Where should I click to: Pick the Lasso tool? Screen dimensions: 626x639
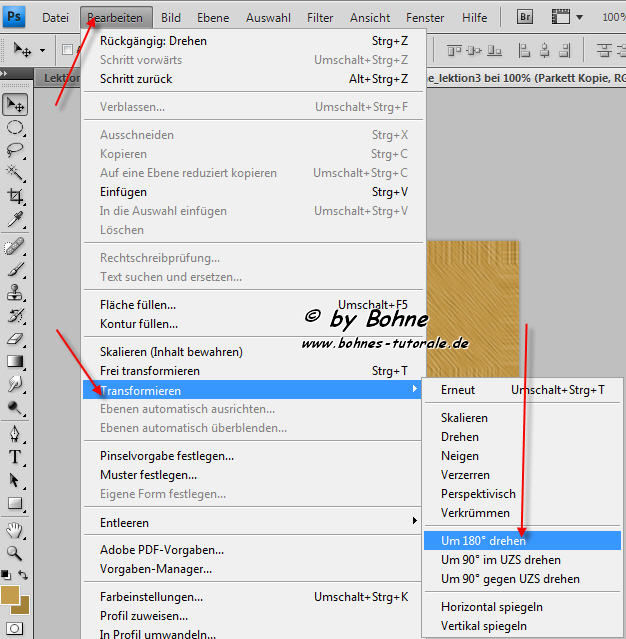[x=16, y=150]
